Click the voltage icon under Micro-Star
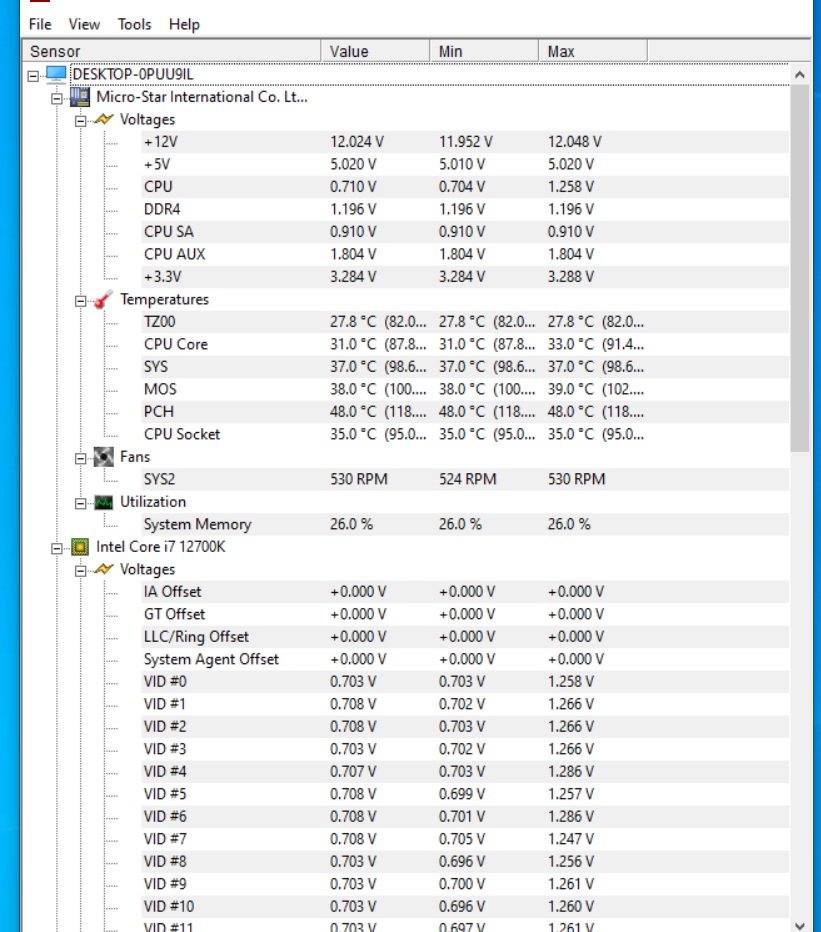Screen dimensions: 821x932 [103, 119]
